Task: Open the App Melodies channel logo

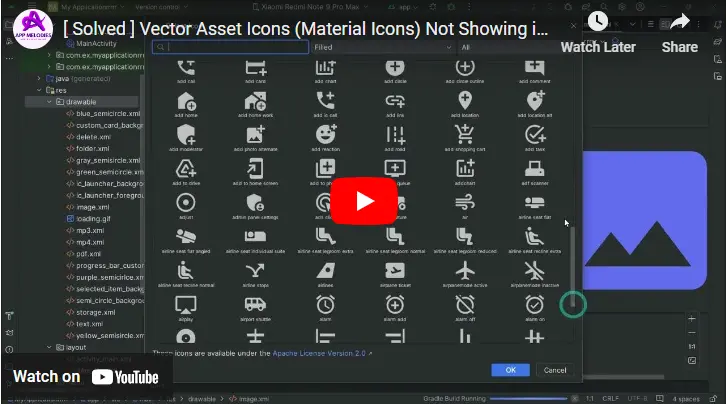Action: (x=33, y=29)
